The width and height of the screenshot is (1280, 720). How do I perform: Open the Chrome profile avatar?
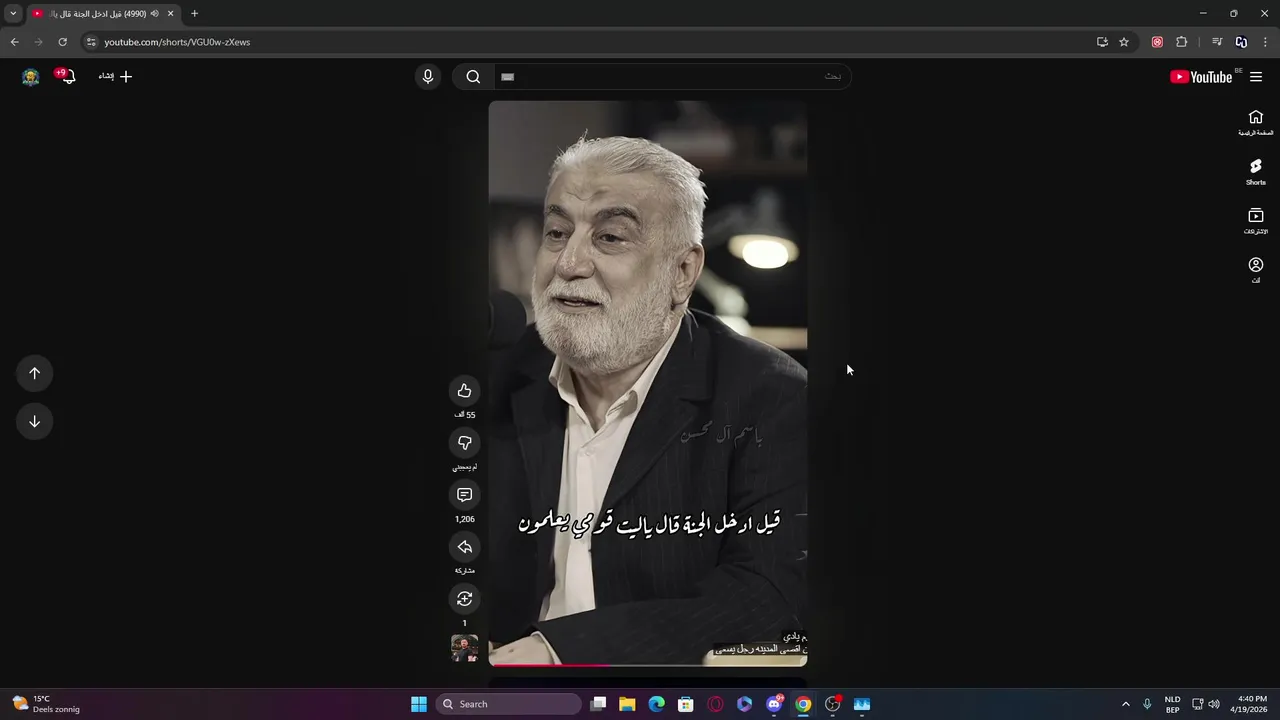pyautogui.click(x=1241, y=42)
